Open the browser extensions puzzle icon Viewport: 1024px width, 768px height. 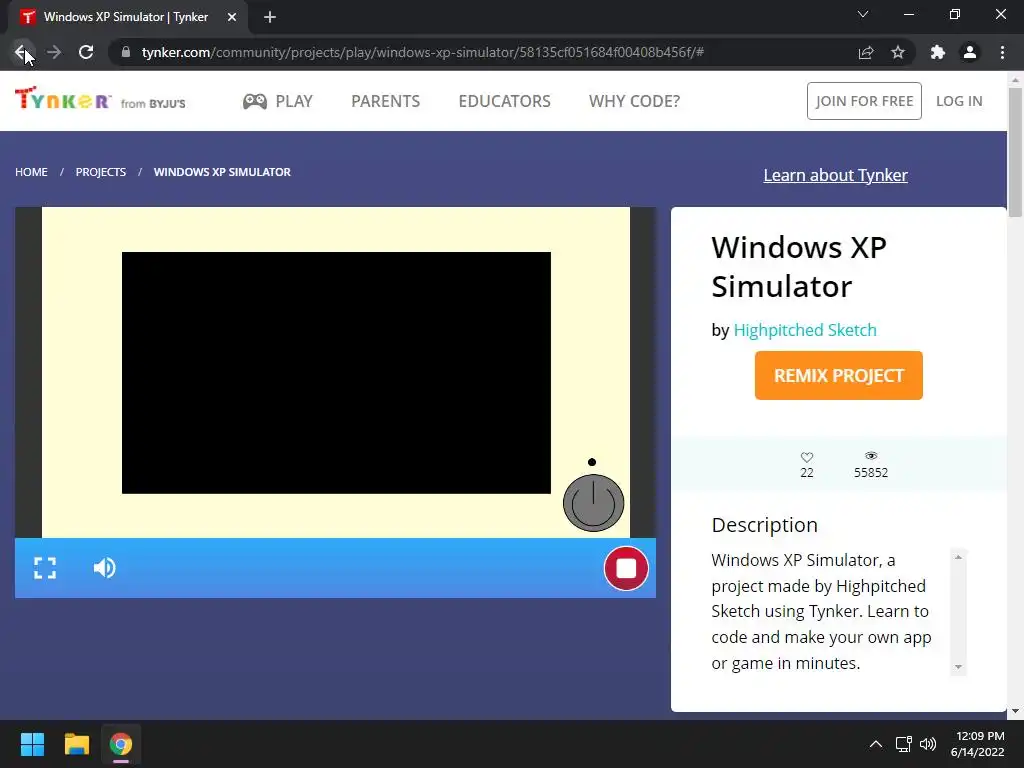(938, 52)
